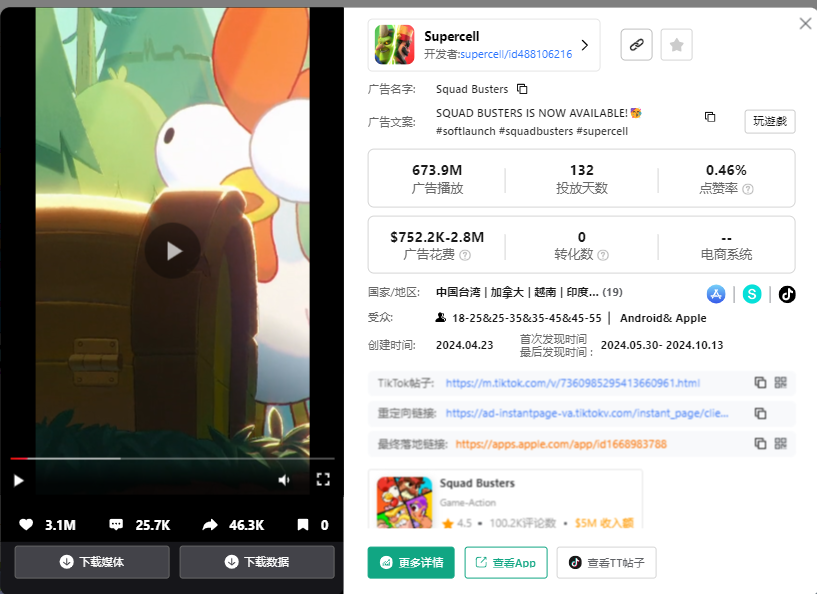Copy the final landing link
This screenshot has height=594, width=817.
(x=760, y=443)
